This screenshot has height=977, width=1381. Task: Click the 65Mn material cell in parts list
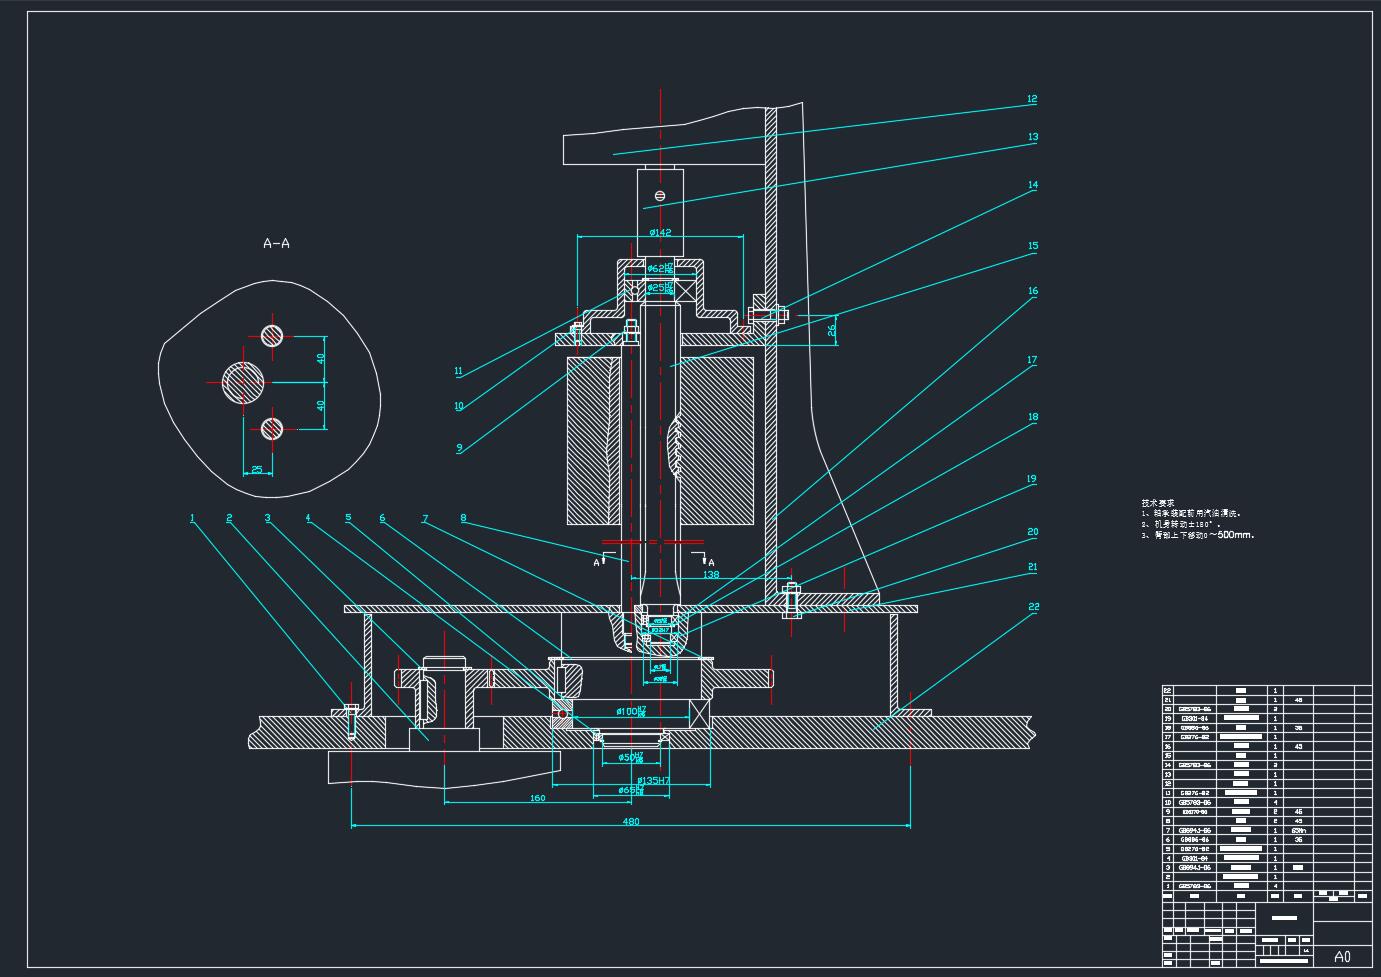coord(1298,830)
